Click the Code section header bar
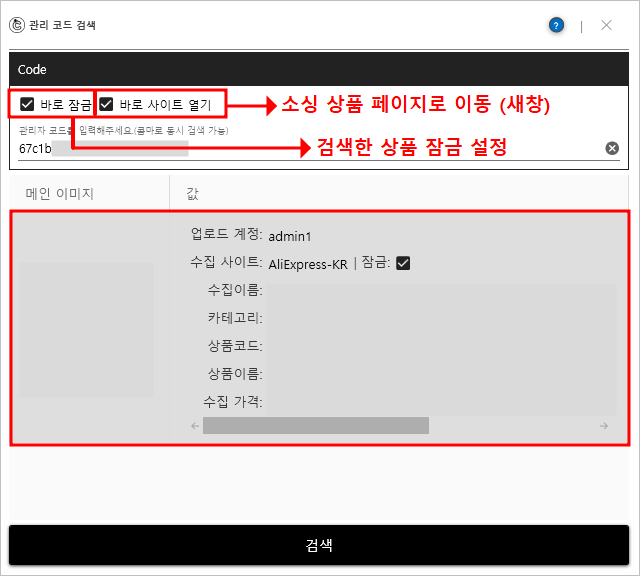The image size is (640, 576). 319,69
